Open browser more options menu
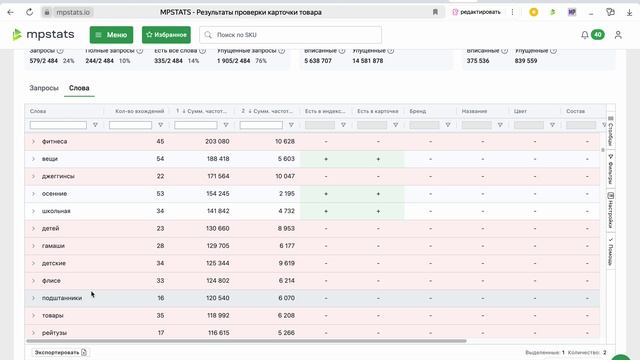This screenshot has width=640, height=360. click(512, 12)
